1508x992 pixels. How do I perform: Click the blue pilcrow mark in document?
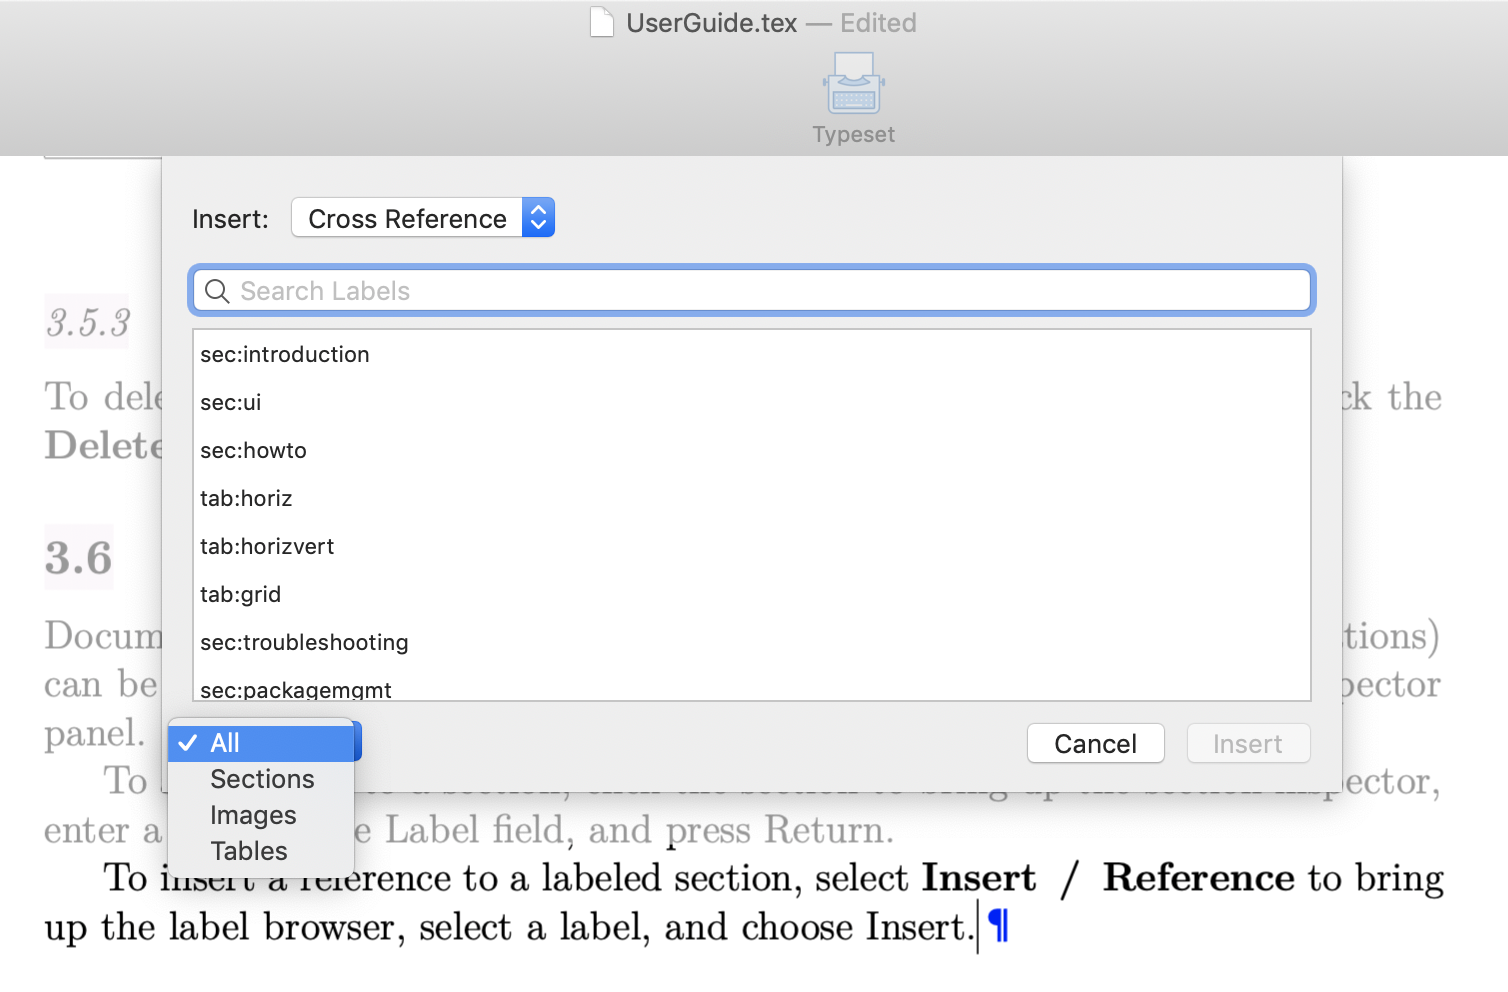pos(999,926)
